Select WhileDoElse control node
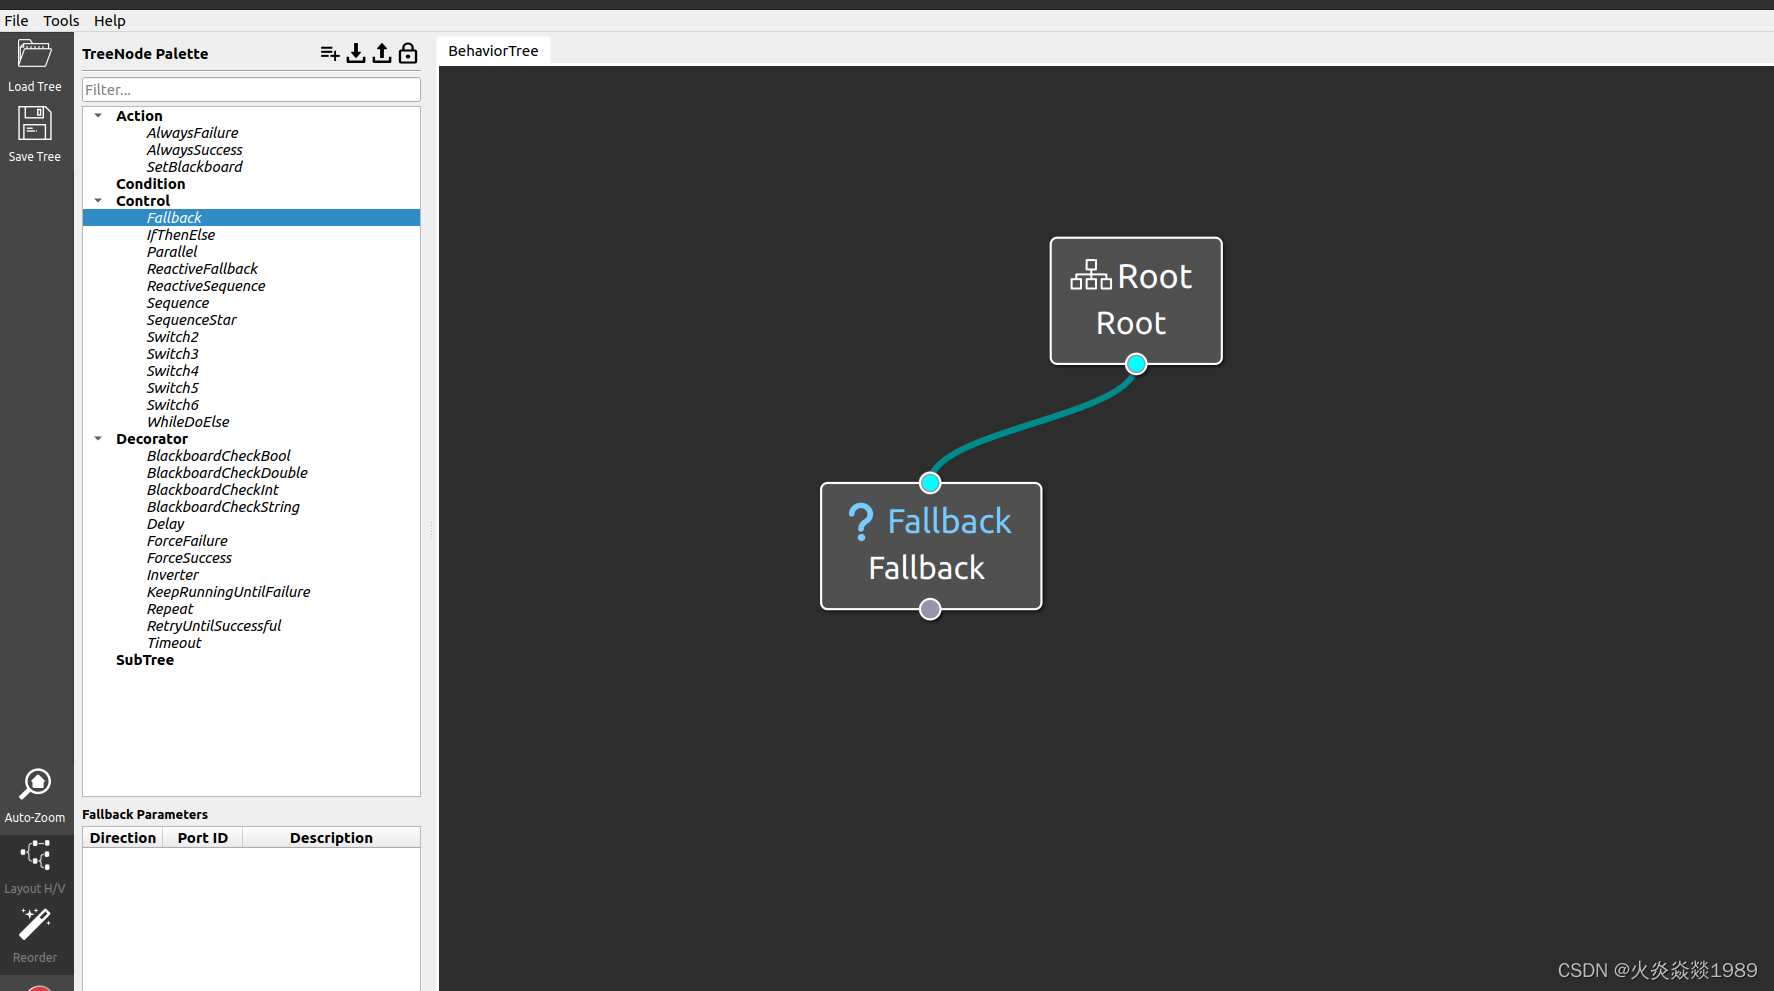 pos(188,422)
